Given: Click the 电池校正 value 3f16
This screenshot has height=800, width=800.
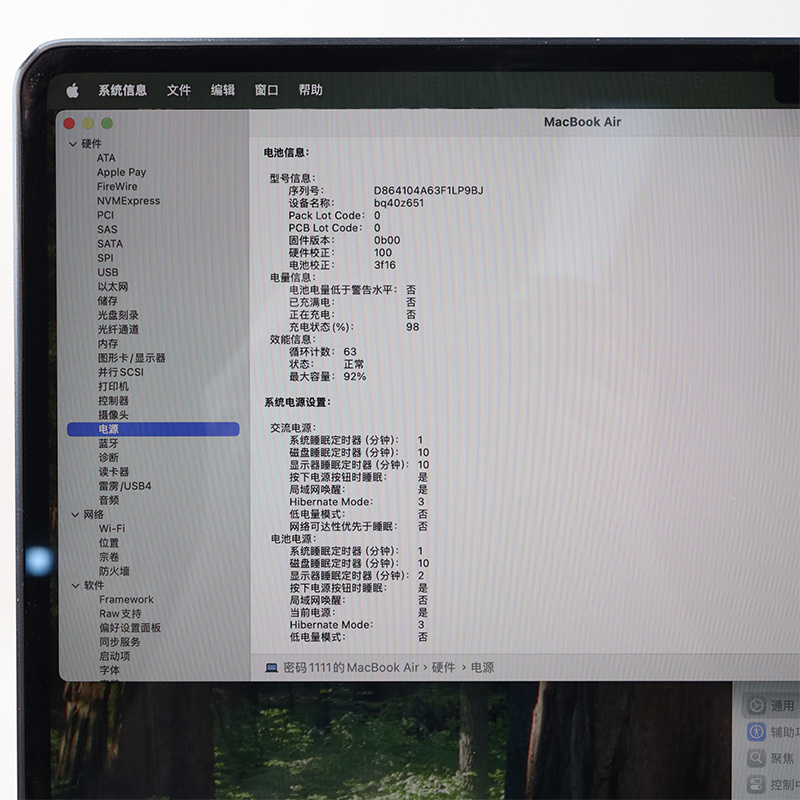Looking at the screenshot, I should pos(384,265).
